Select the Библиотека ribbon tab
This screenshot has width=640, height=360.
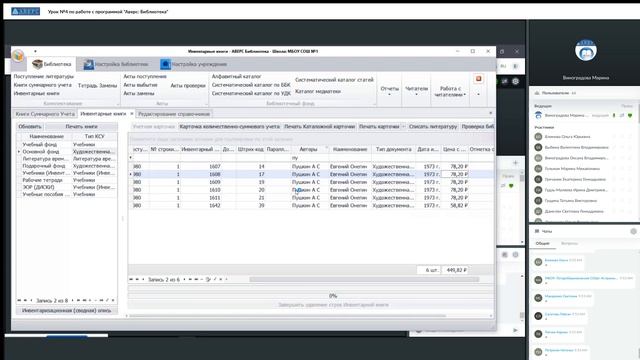pyautogui.click(x=52, y=64)
